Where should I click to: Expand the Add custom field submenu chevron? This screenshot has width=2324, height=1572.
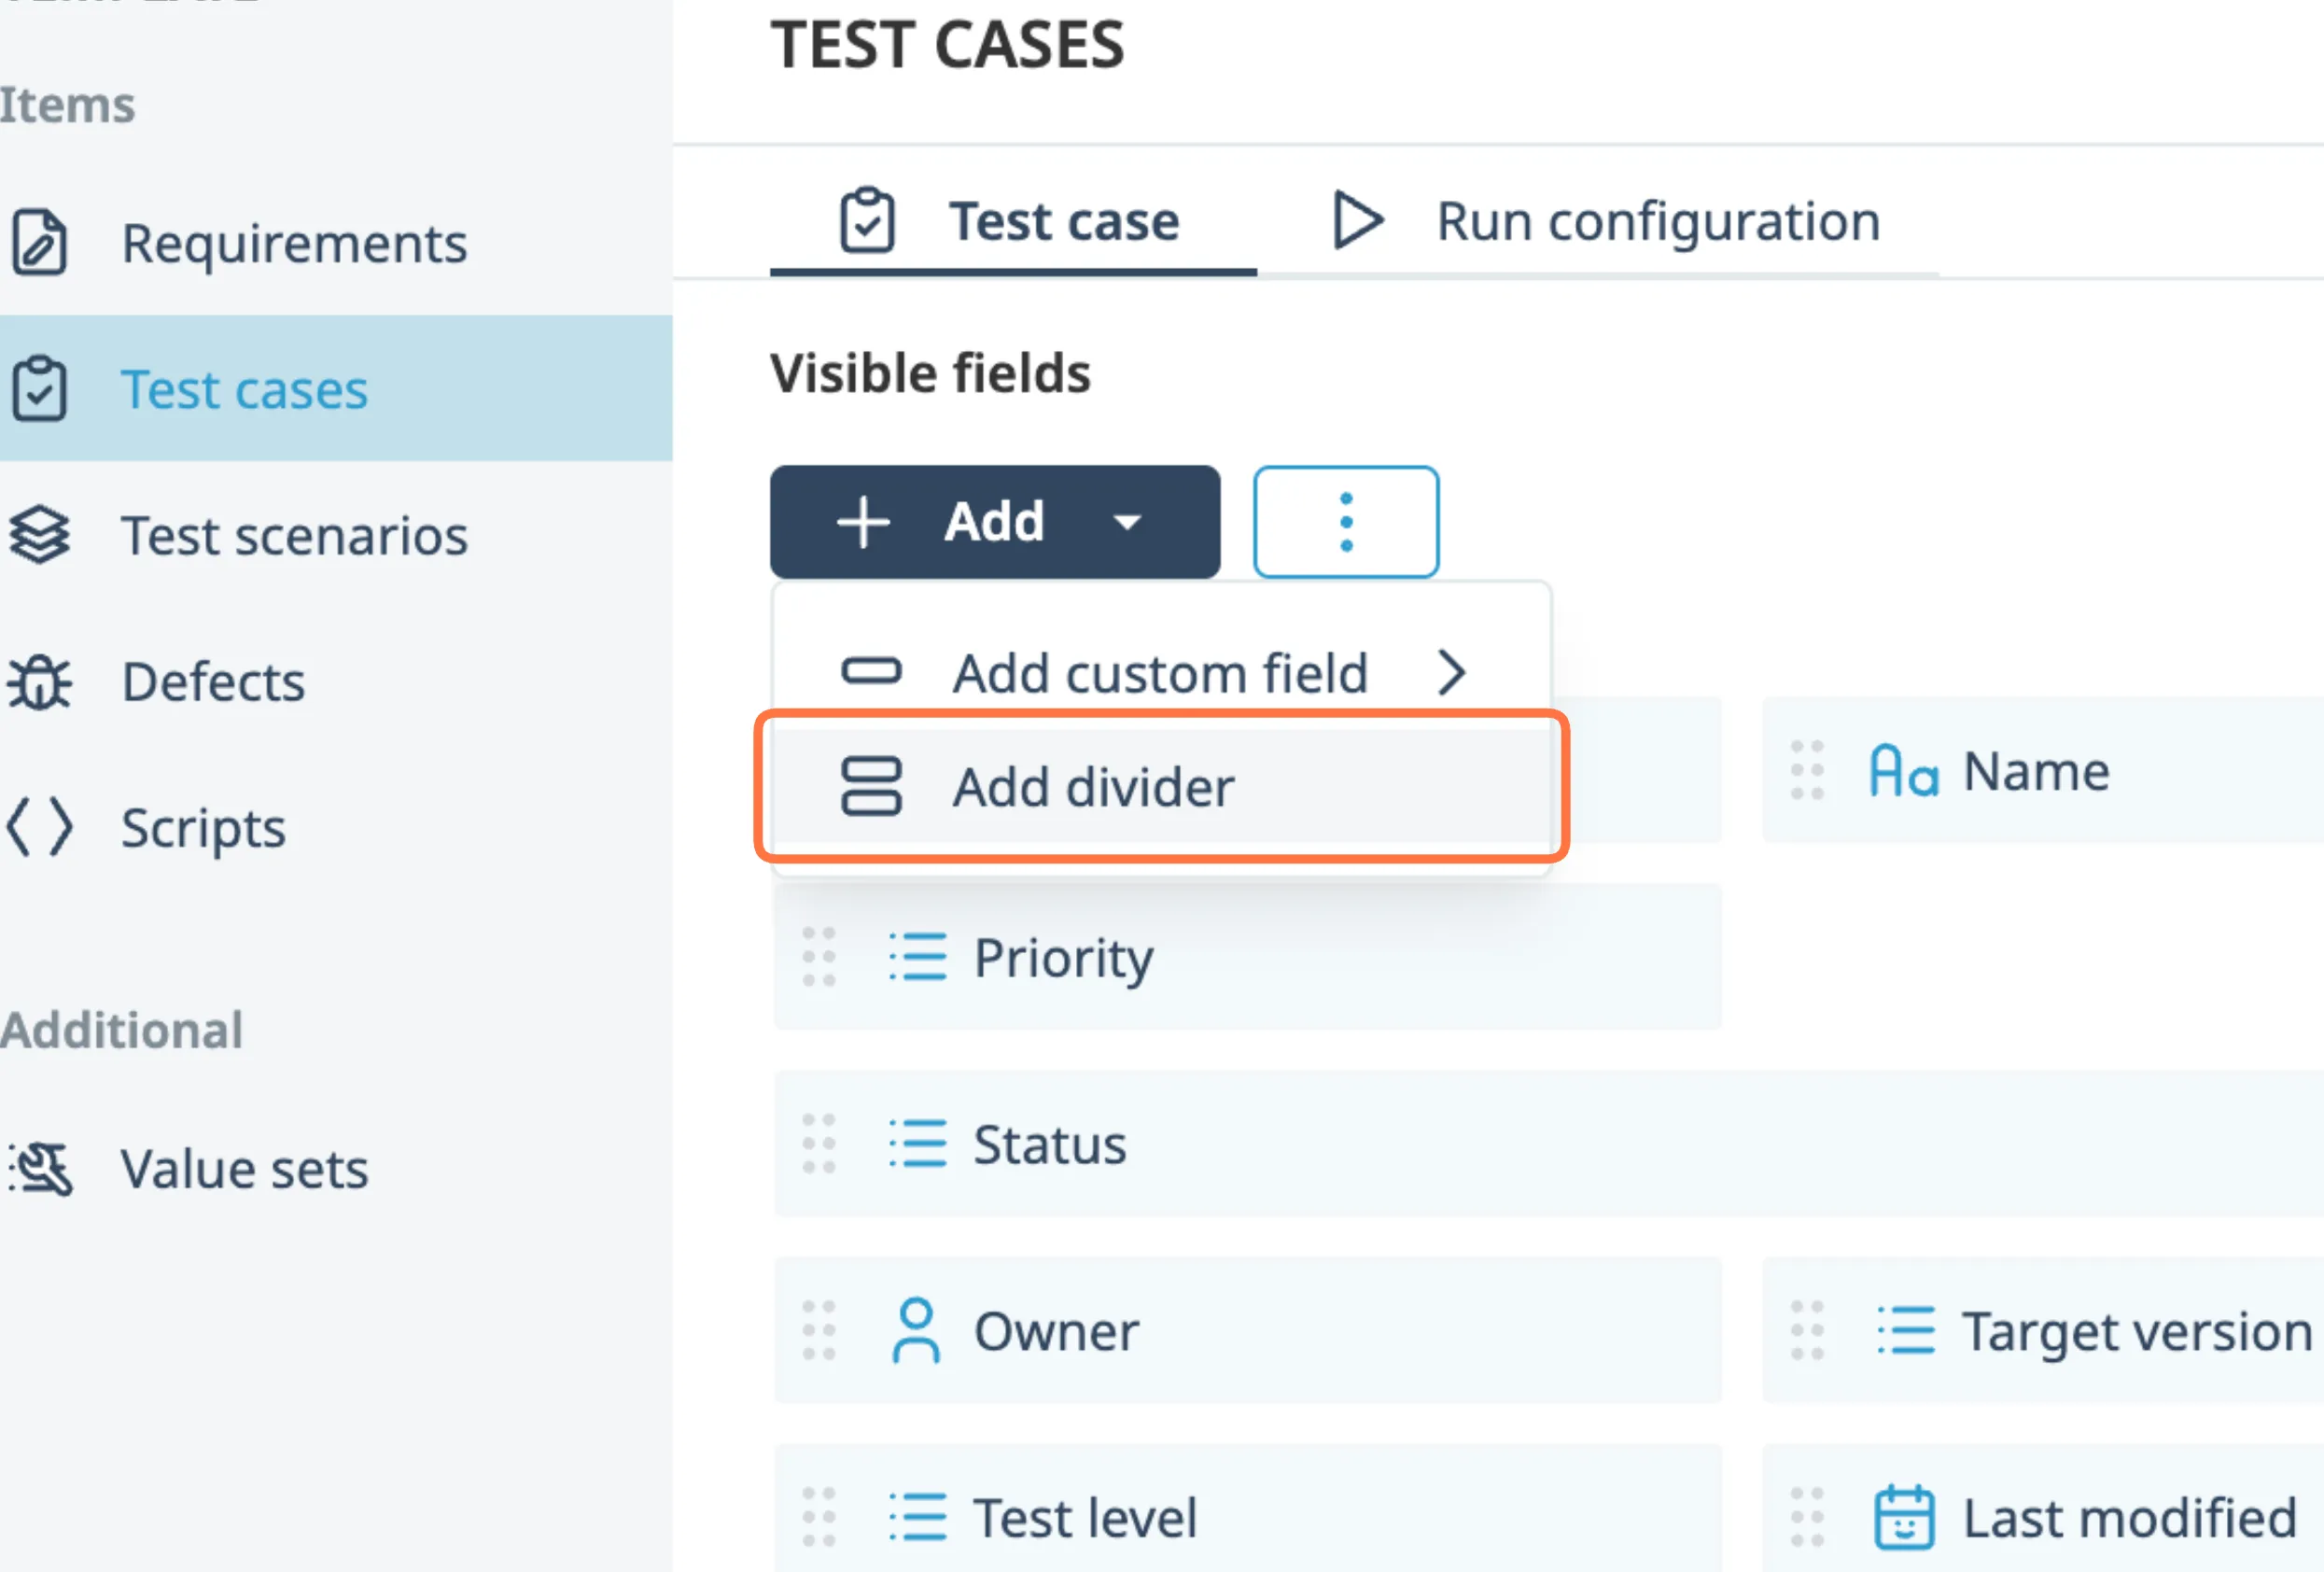point(1451,673)
